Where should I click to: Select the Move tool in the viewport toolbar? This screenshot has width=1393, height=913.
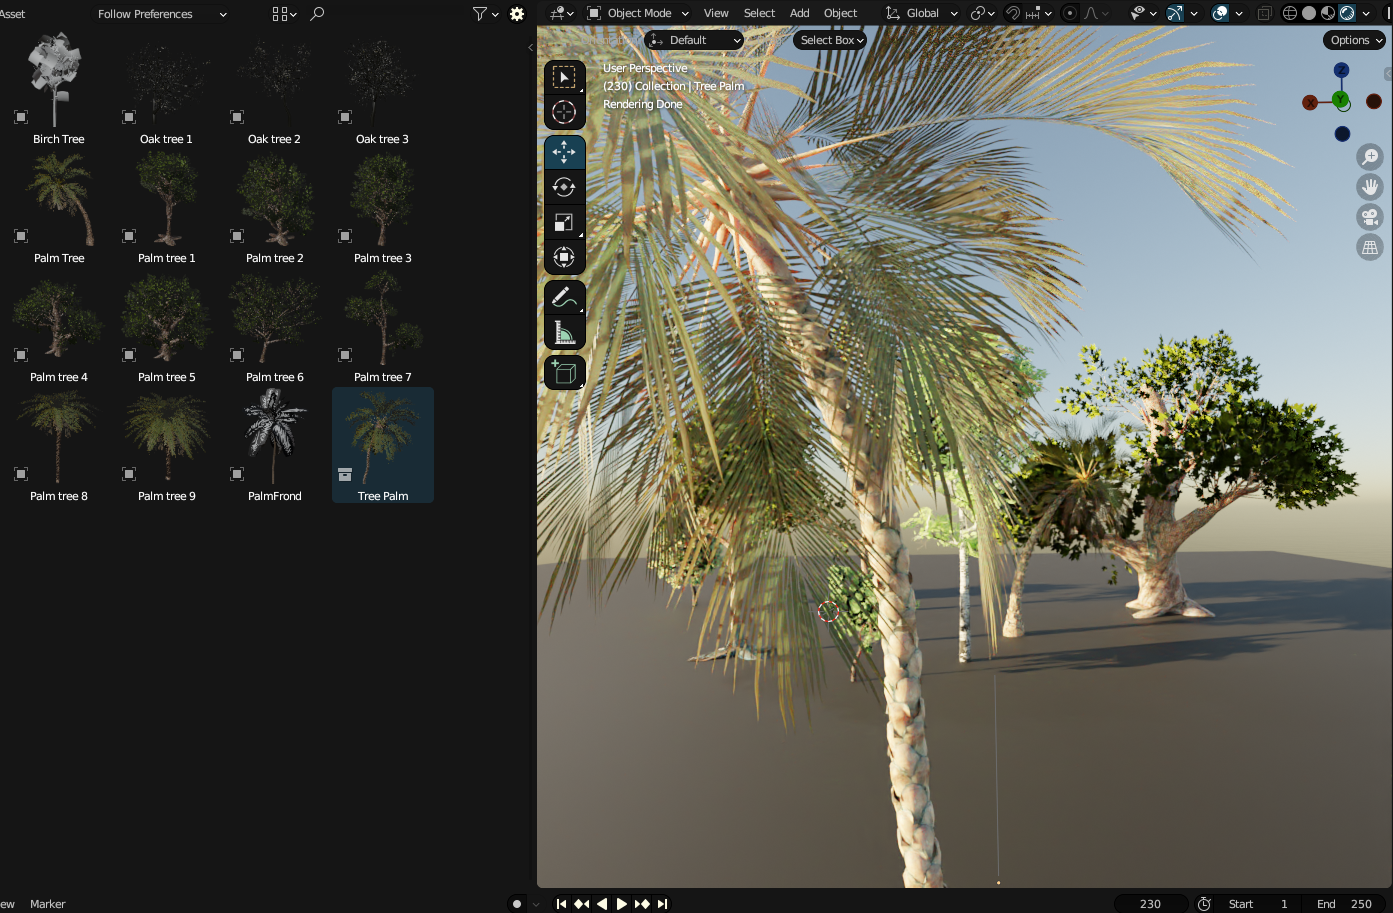(x=565, y=151)
